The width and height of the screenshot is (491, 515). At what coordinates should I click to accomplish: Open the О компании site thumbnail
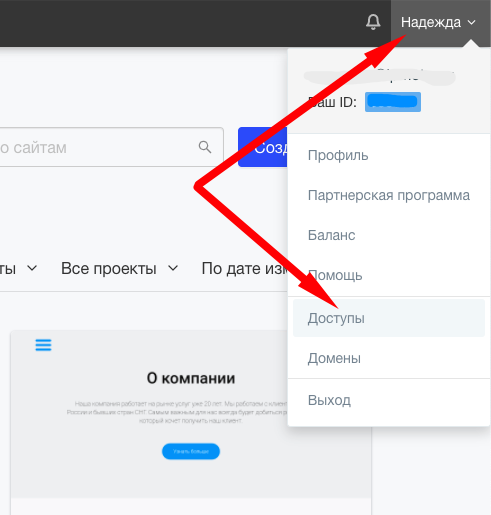(191, 414)
